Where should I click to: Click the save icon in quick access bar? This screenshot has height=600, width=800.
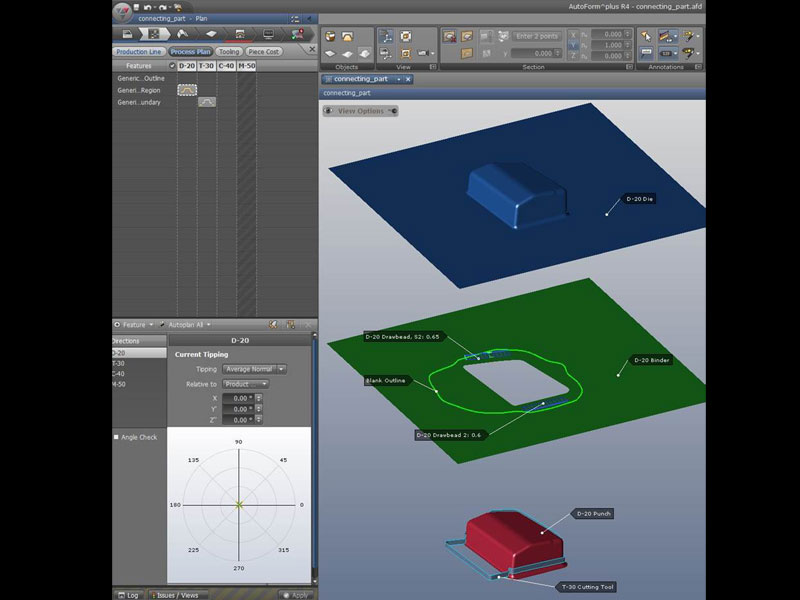tap(136, 7)
